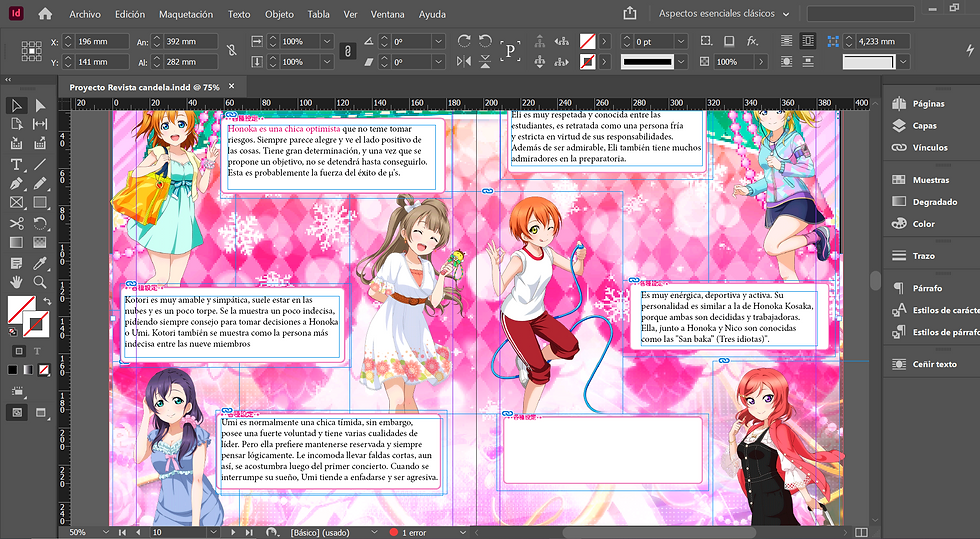Viewport: 980px width, 539px height.
Task: Open the Estilos de párrafo panel
Action: (x=946, y=332)
